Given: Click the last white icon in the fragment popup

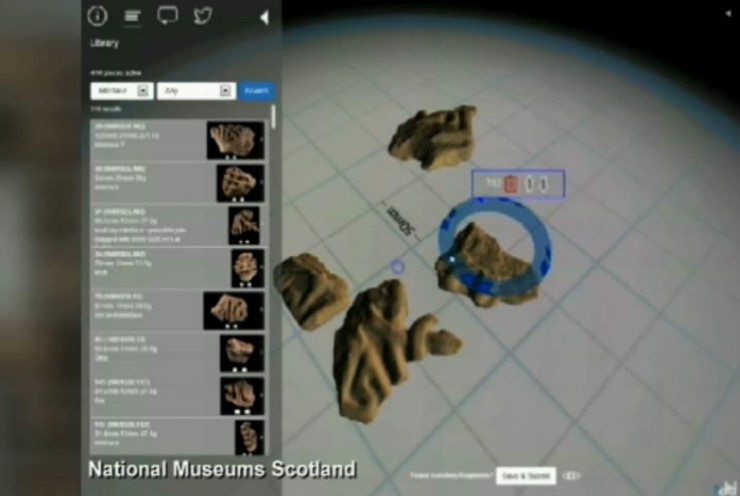Looking at the screenshot, I should coord(544,184).
